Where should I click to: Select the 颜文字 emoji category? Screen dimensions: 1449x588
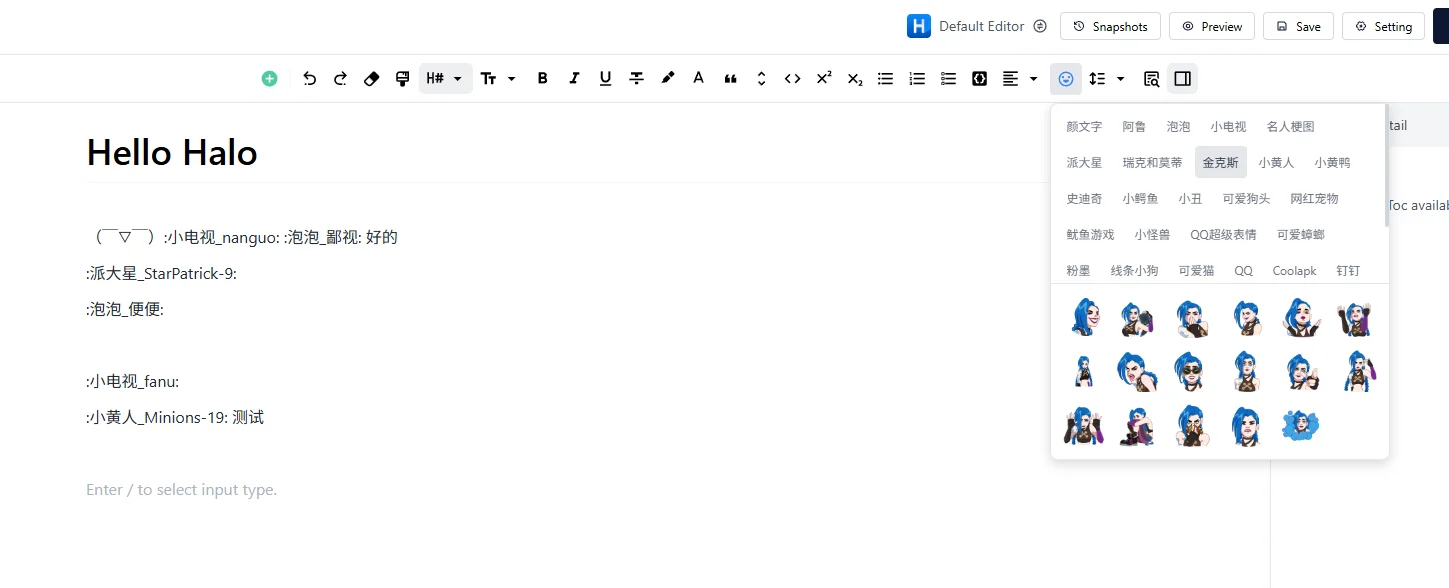(1084, 126)
